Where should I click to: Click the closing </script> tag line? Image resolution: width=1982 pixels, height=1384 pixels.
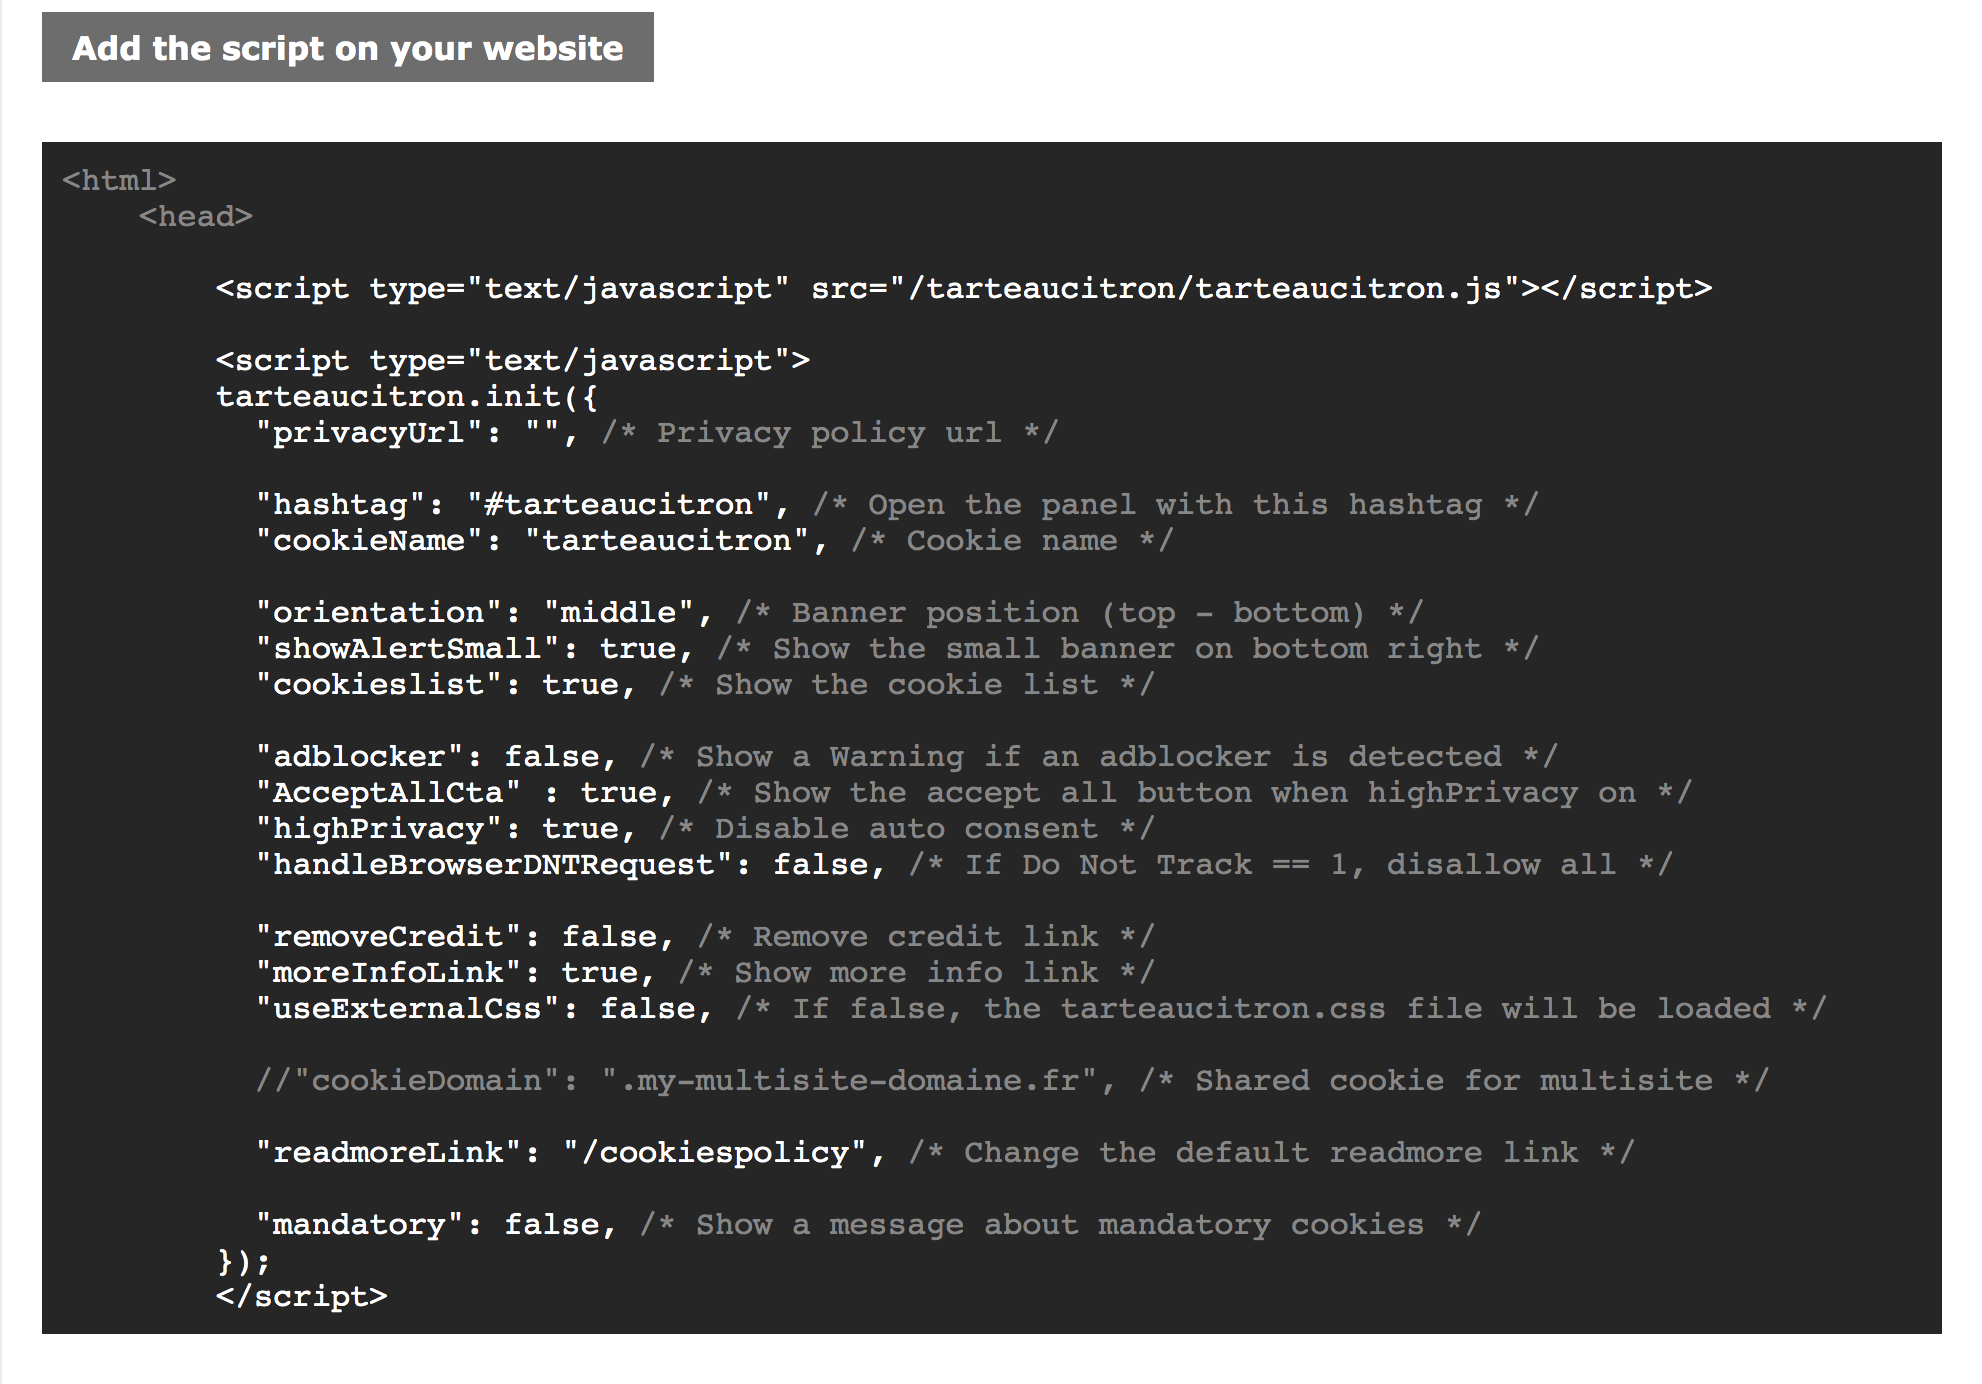point(301,1296)
